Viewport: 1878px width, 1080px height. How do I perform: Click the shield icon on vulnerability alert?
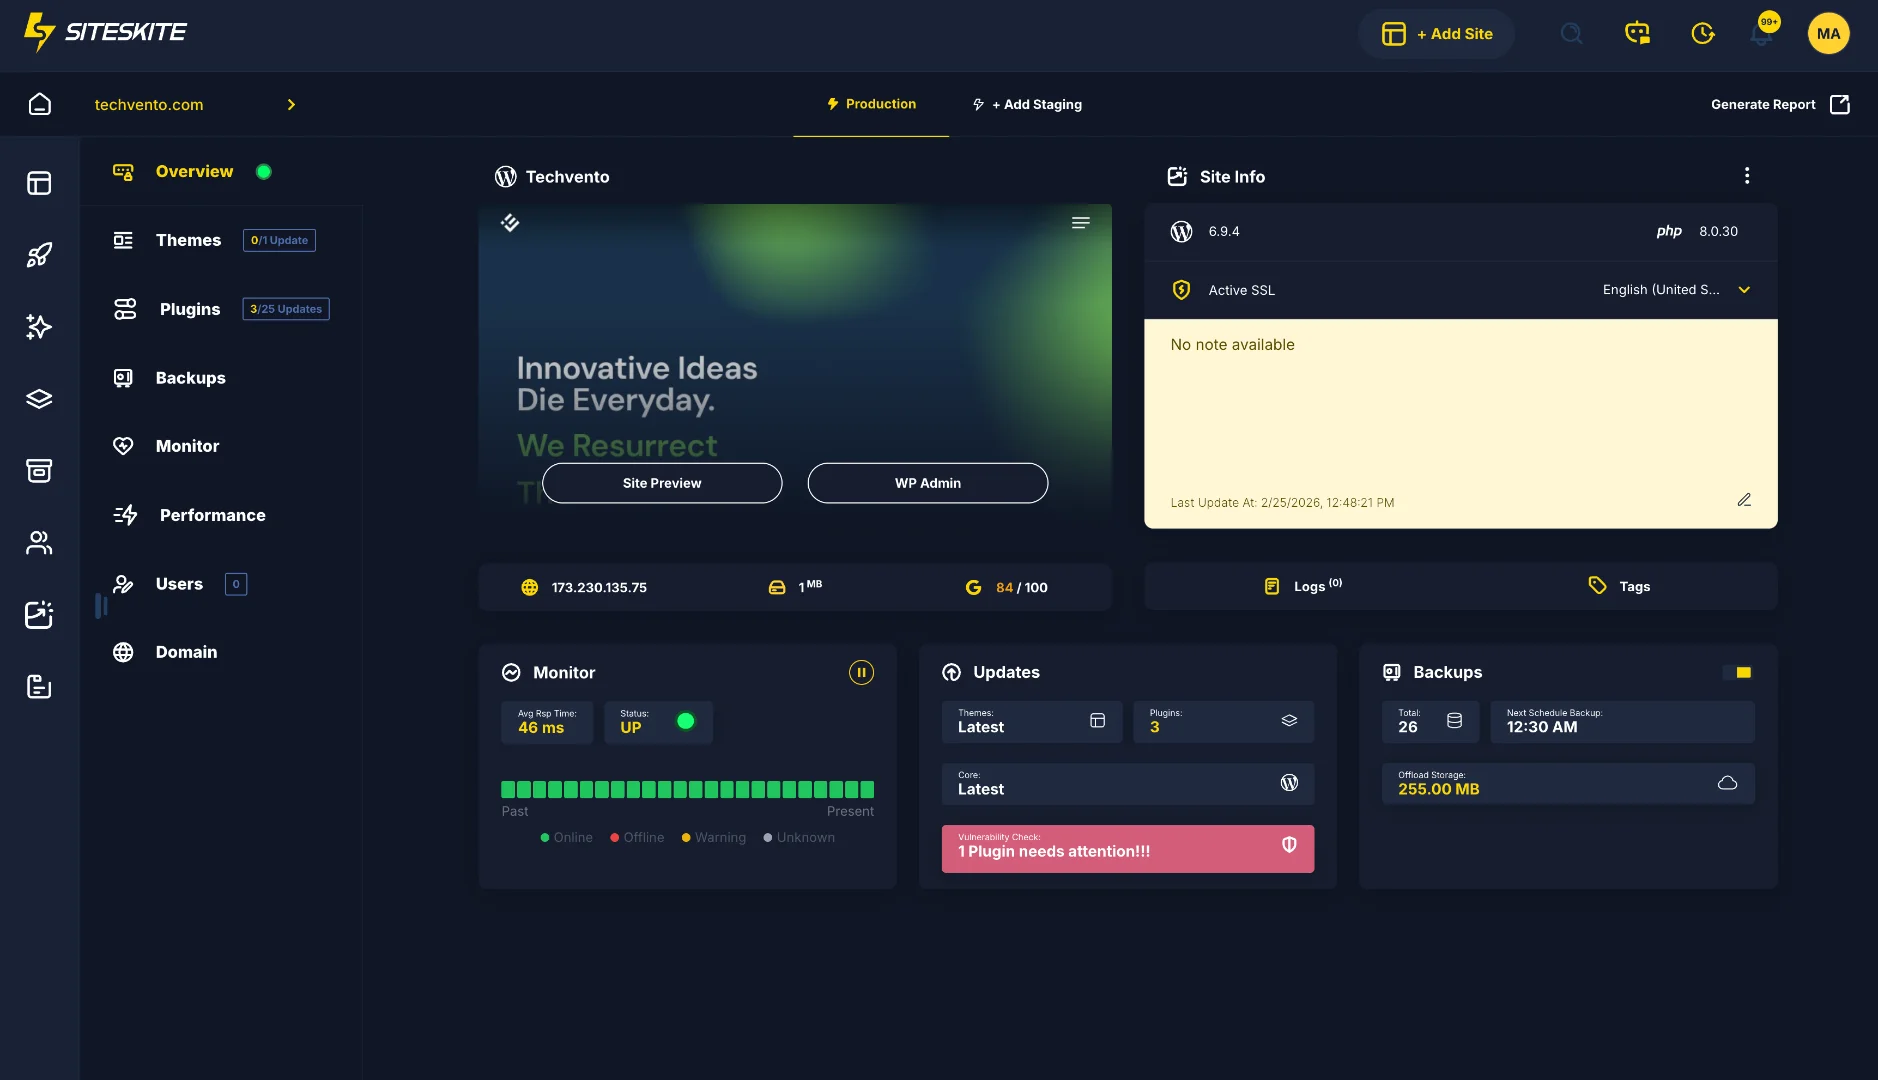click(x=1289, y=845)
